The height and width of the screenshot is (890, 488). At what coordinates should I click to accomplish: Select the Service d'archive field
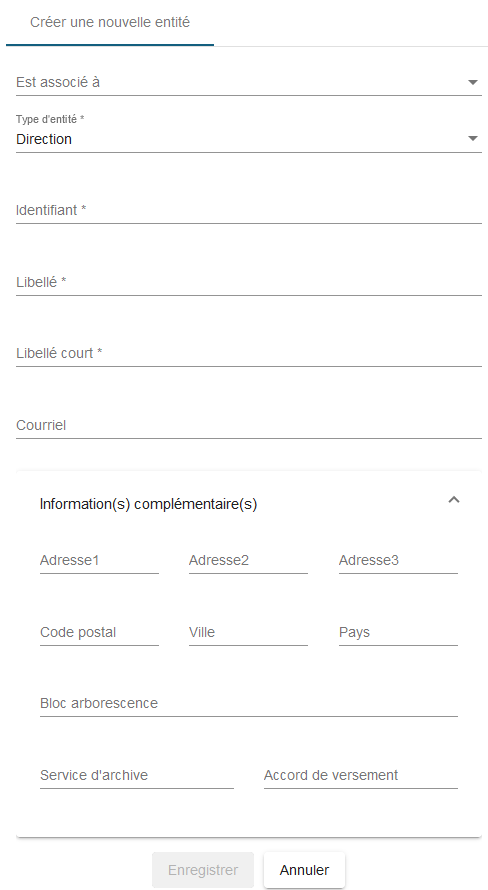pyautogui.click(x=137, y=775)
